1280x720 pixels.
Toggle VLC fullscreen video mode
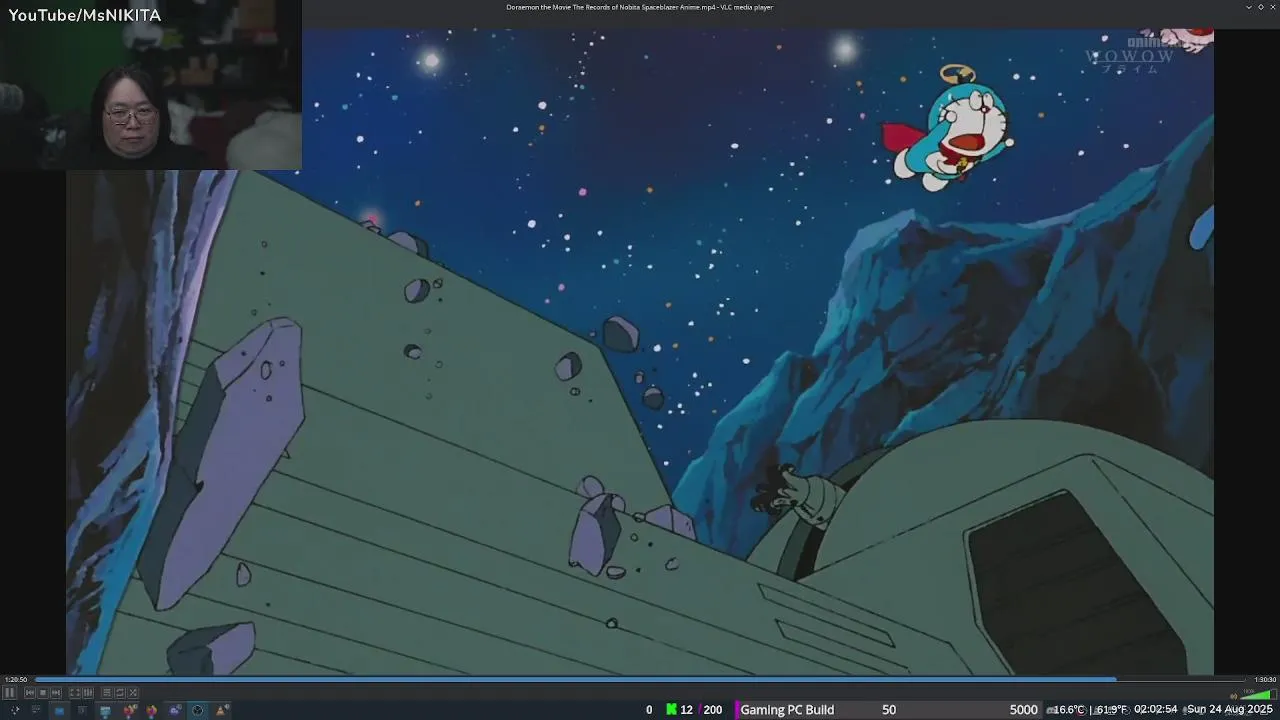point(75,693)
